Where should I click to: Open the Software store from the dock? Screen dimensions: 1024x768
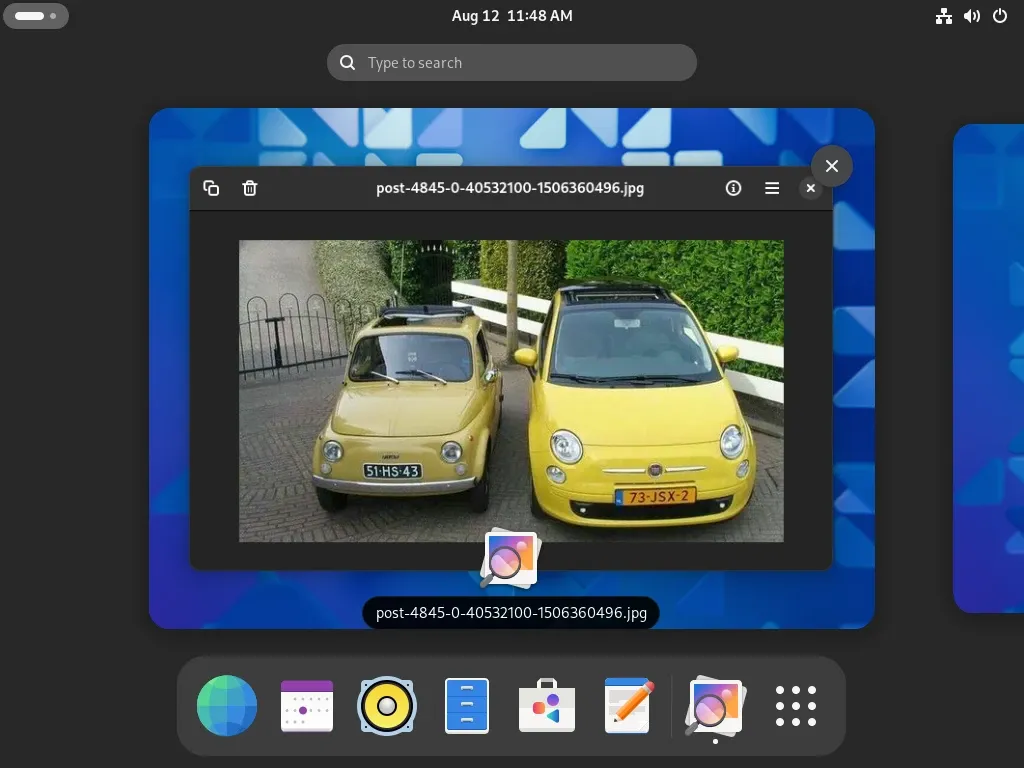coord(546,706)
